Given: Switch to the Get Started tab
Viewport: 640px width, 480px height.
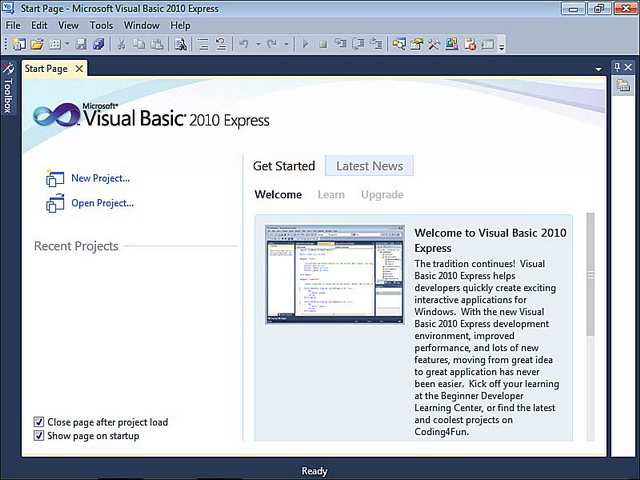Looking at the screenshot, I should pyautogui.click(x=284, y=166).
